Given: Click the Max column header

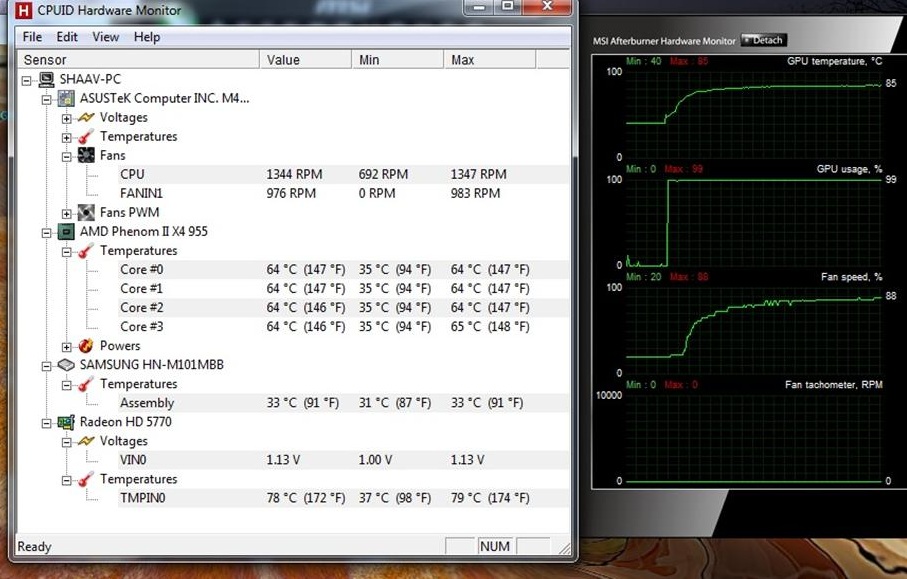Looking at the screenshot, I should (x=490, y=60).
